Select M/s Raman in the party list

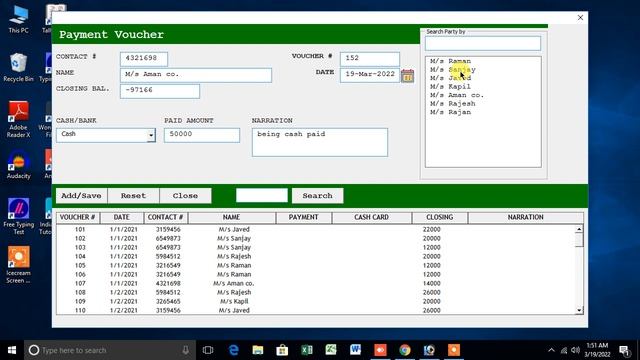coord(450,61)
